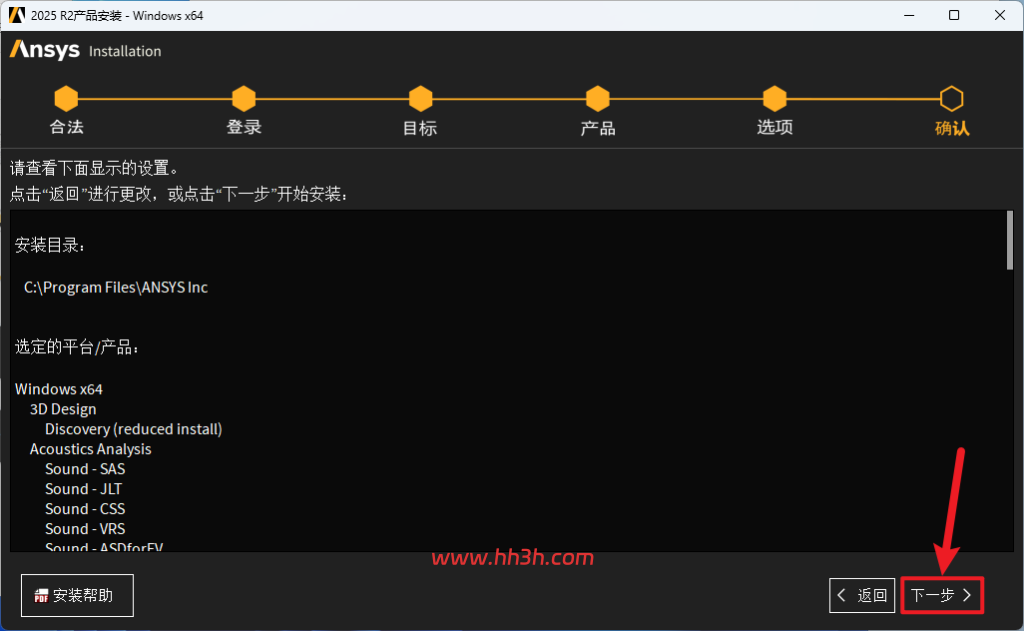1024x631 pixels.
Task: Select the 合法 step label
Action: [67, 127]
